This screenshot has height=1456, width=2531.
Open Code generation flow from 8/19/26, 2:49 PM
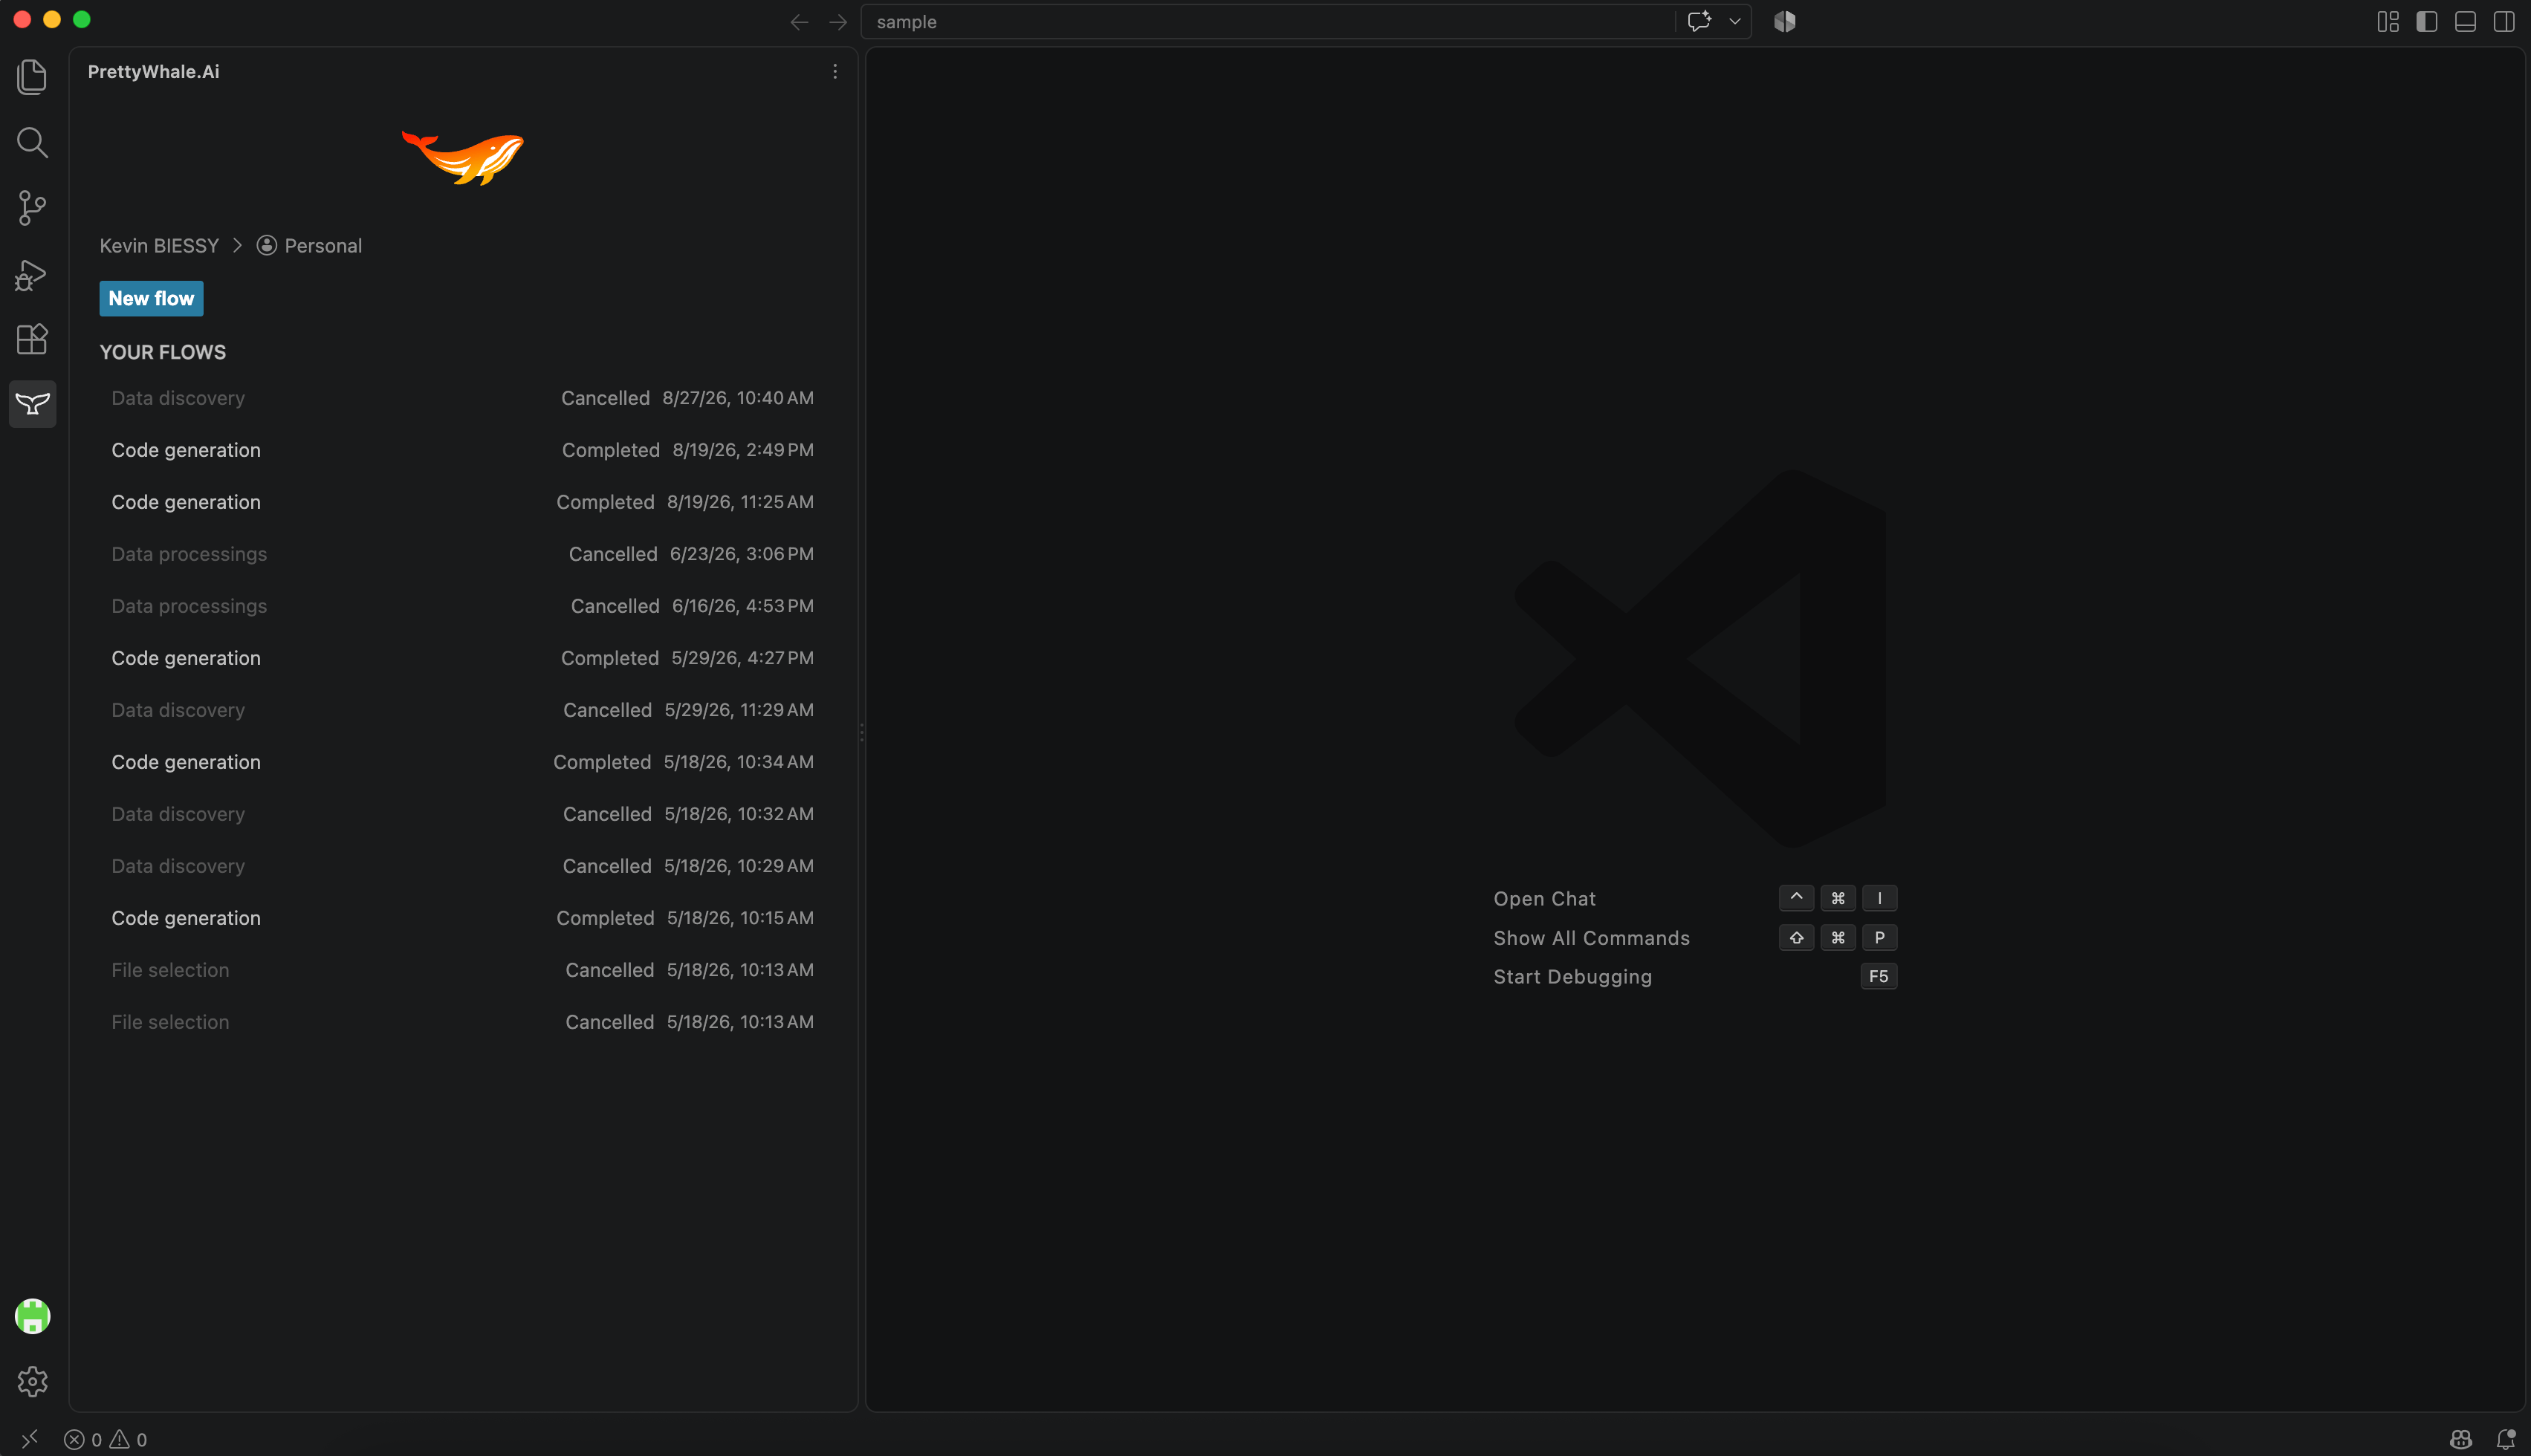462,450
